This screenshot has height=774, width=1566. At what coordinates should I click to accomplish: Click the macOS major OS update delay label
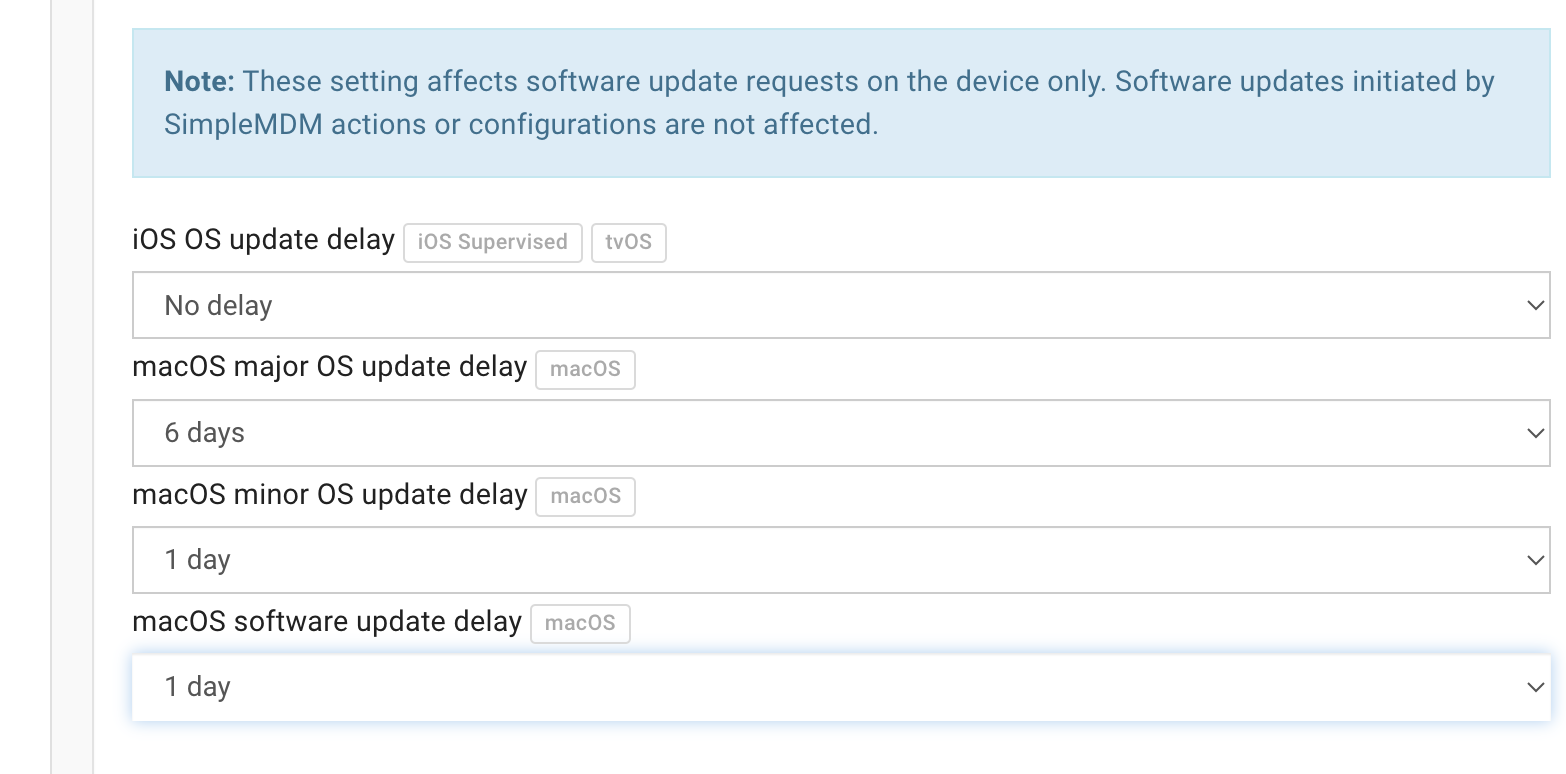point(329,367)
